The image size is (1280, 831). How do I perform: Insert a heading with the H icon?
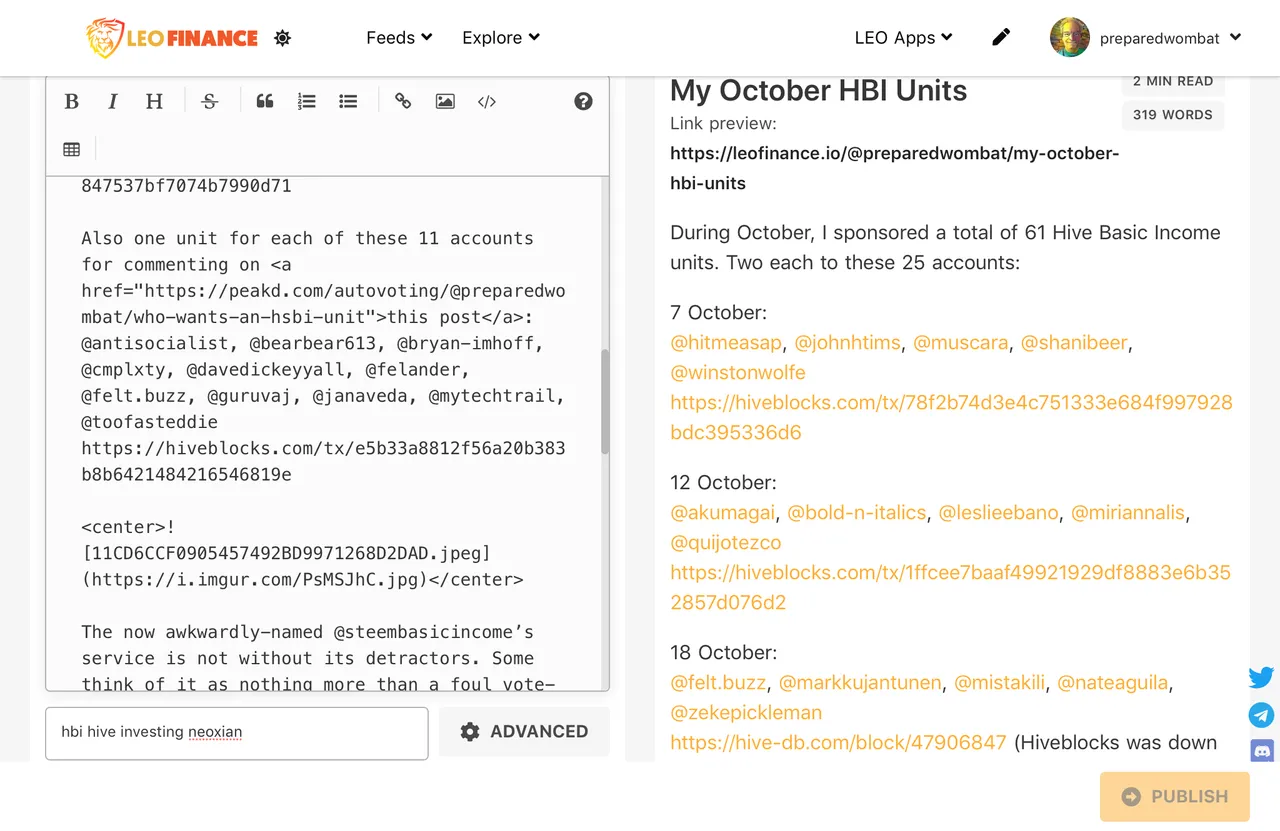click(x=154, y=101)
